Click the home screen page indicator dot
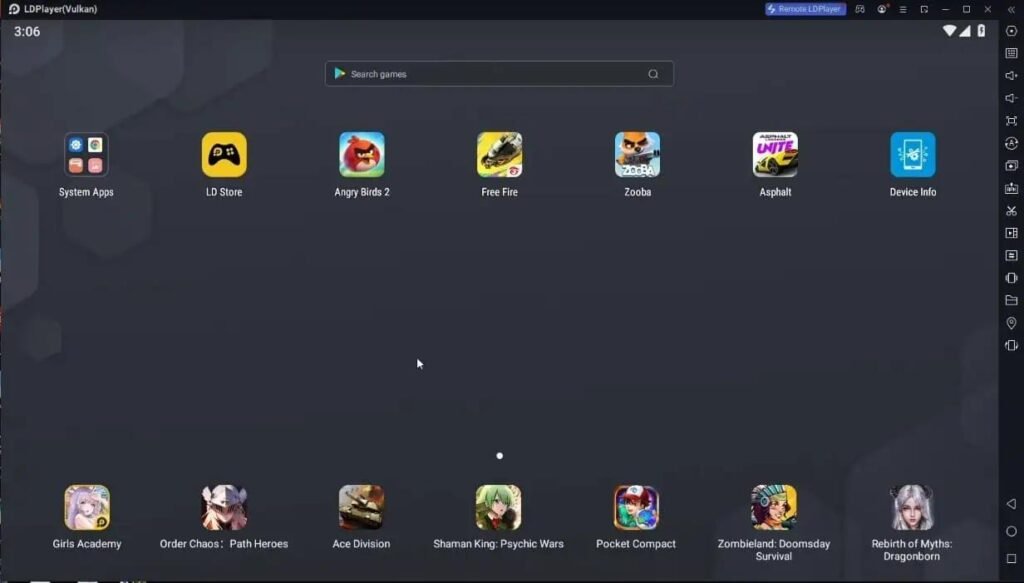Viewport: 1024px width, 583px height. (500, 456)
